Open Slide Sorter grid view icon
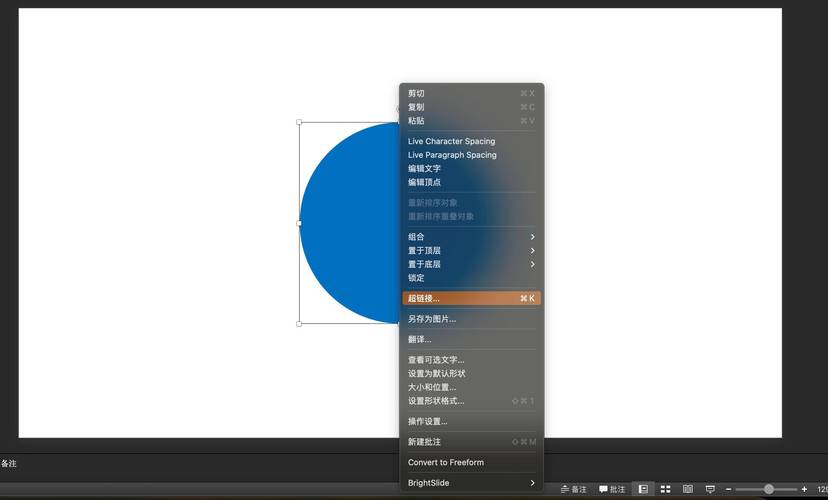Viewport: 828px width, 500px height. click(x=665, y=489)
